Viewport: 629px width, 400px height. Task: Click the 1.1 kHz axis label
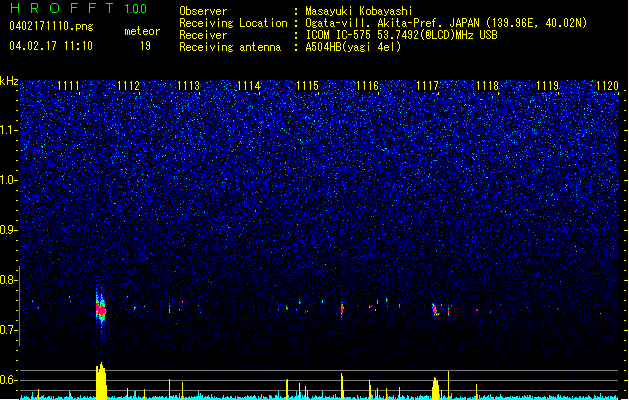click(x=9, y=130)
